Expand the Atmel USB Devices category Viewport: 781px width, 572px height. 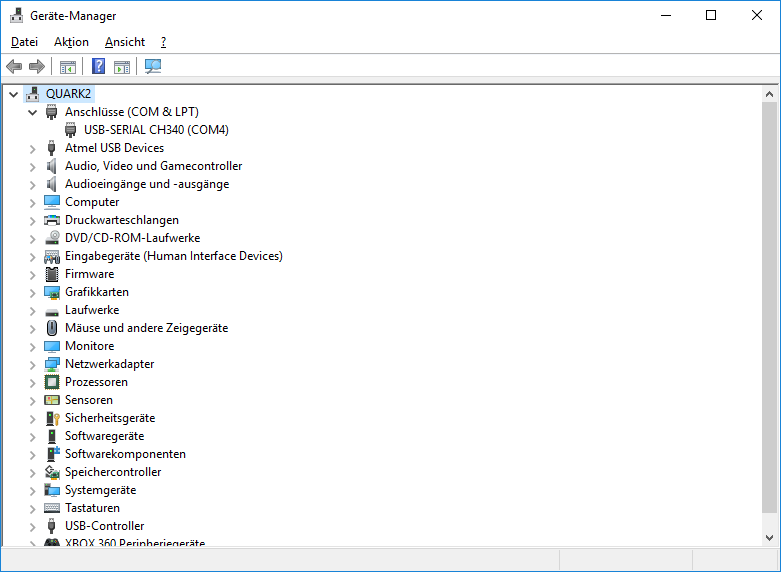[32, 148]
